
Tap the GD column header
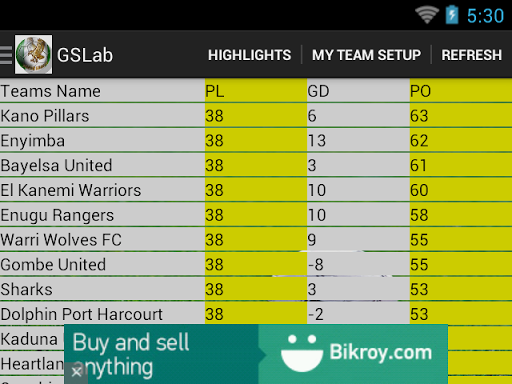318,91
